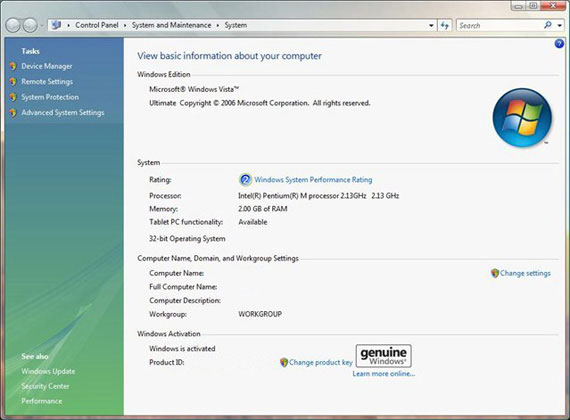The height and width of the screenshot is (420, 570).
Task: Click the System breadcrumb item
Action: click(x=236, y=25)
